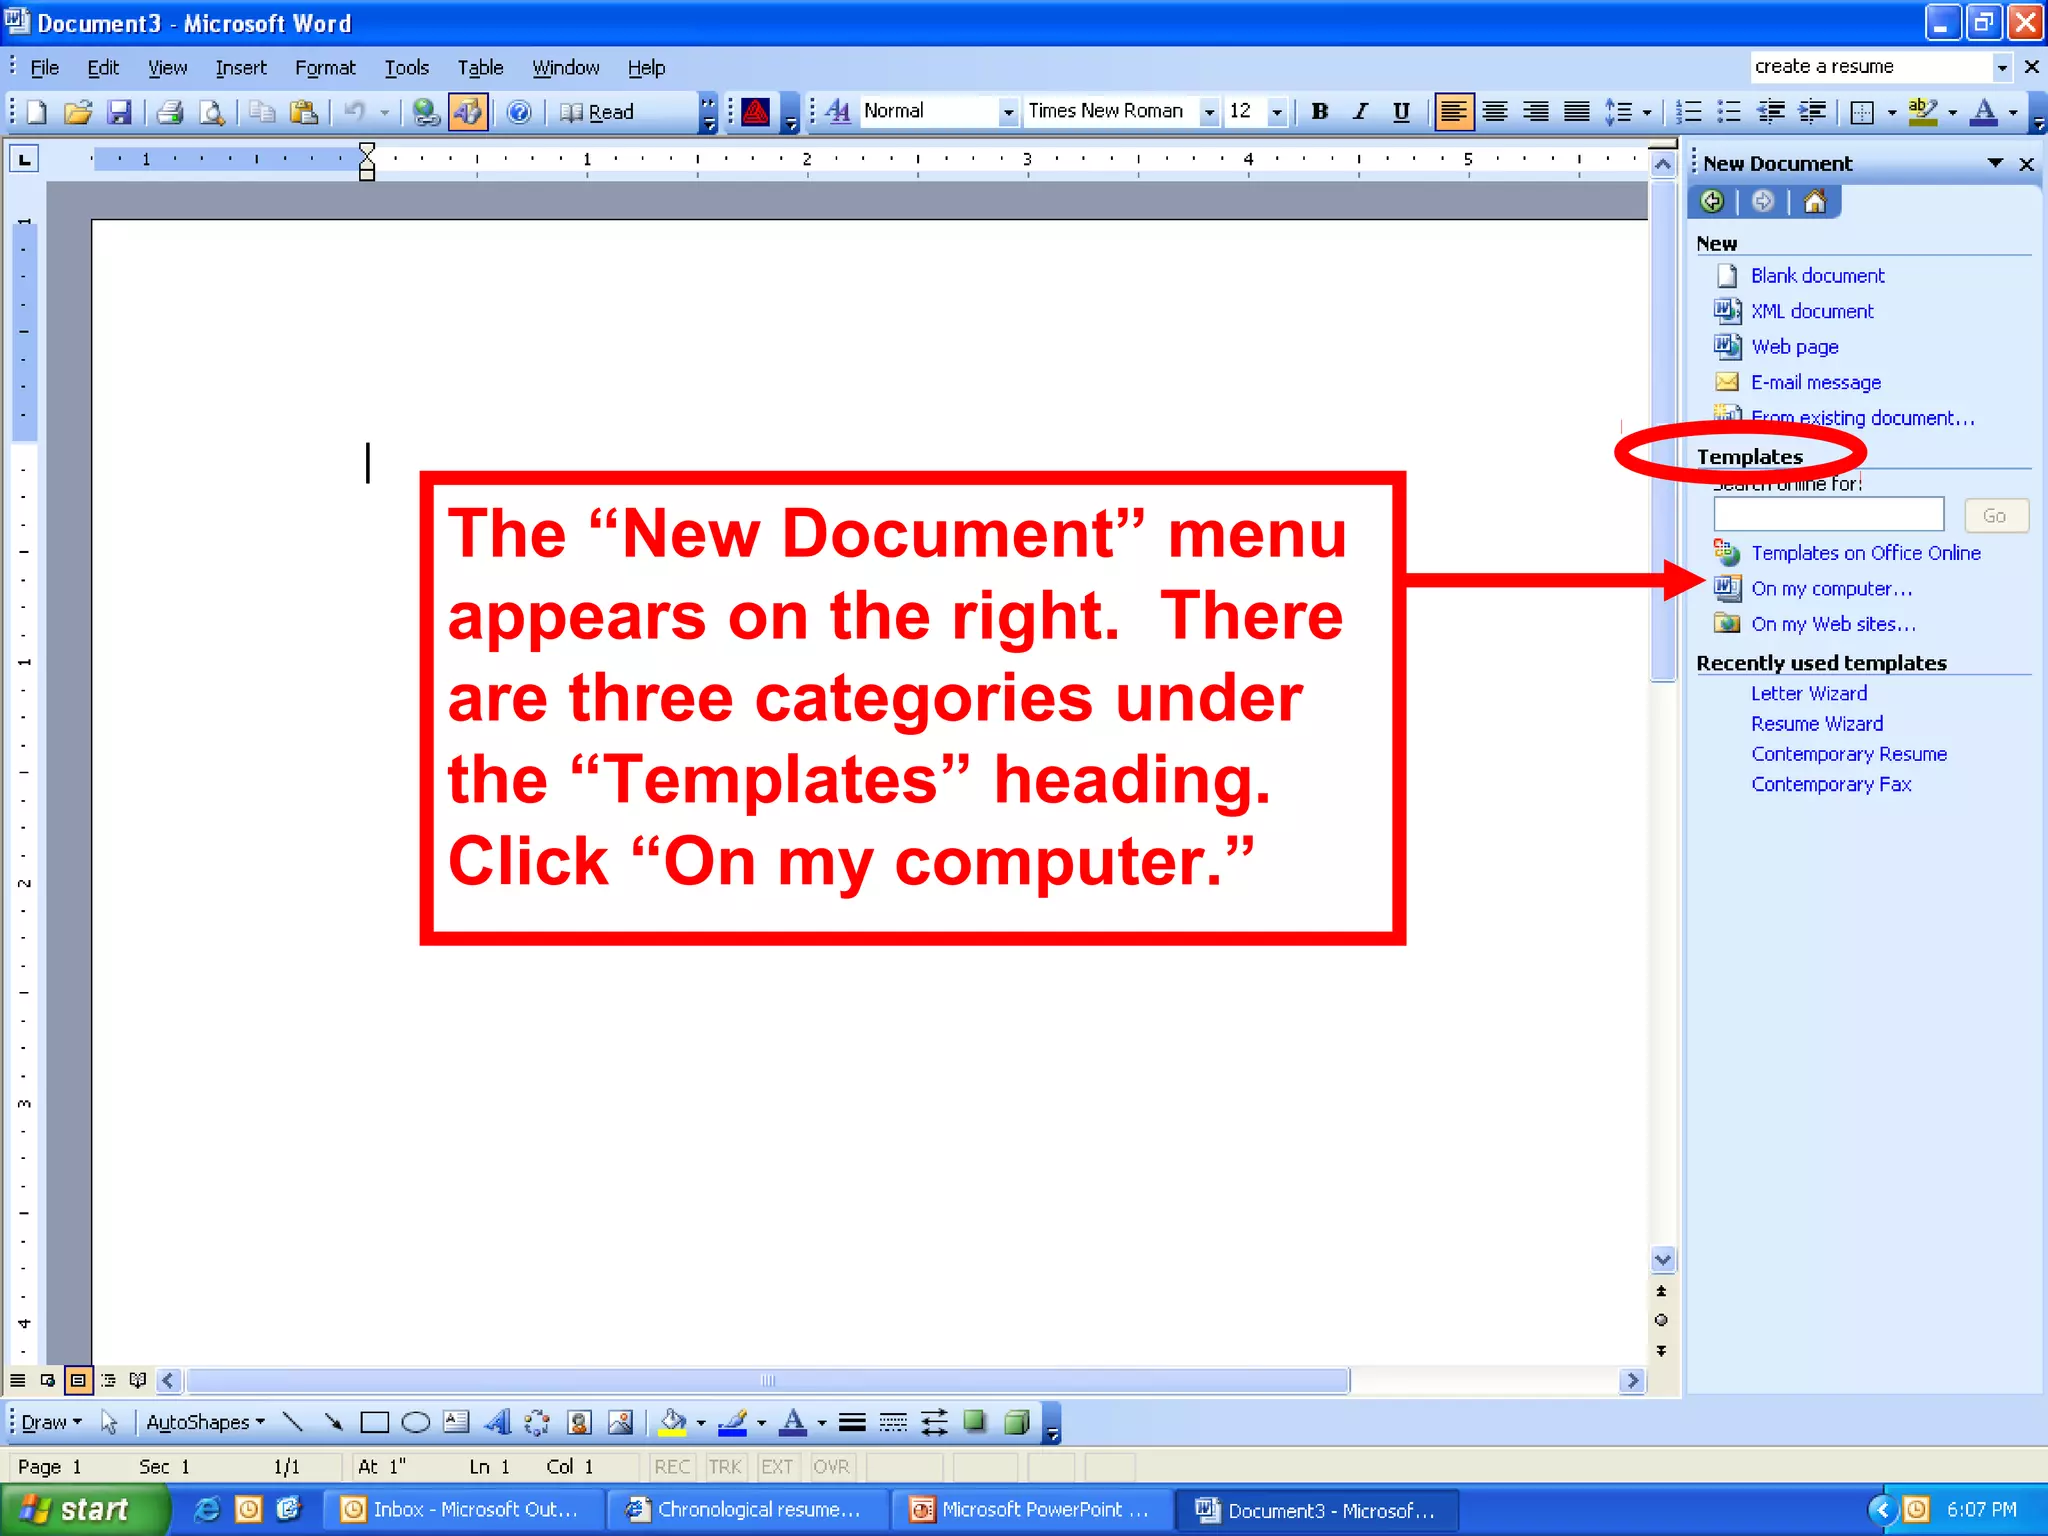Image resolution: width=2048 pixels, height=1536 pixels.
Task: Click the Outside Border icon
Action: (x=1861, y=111)
